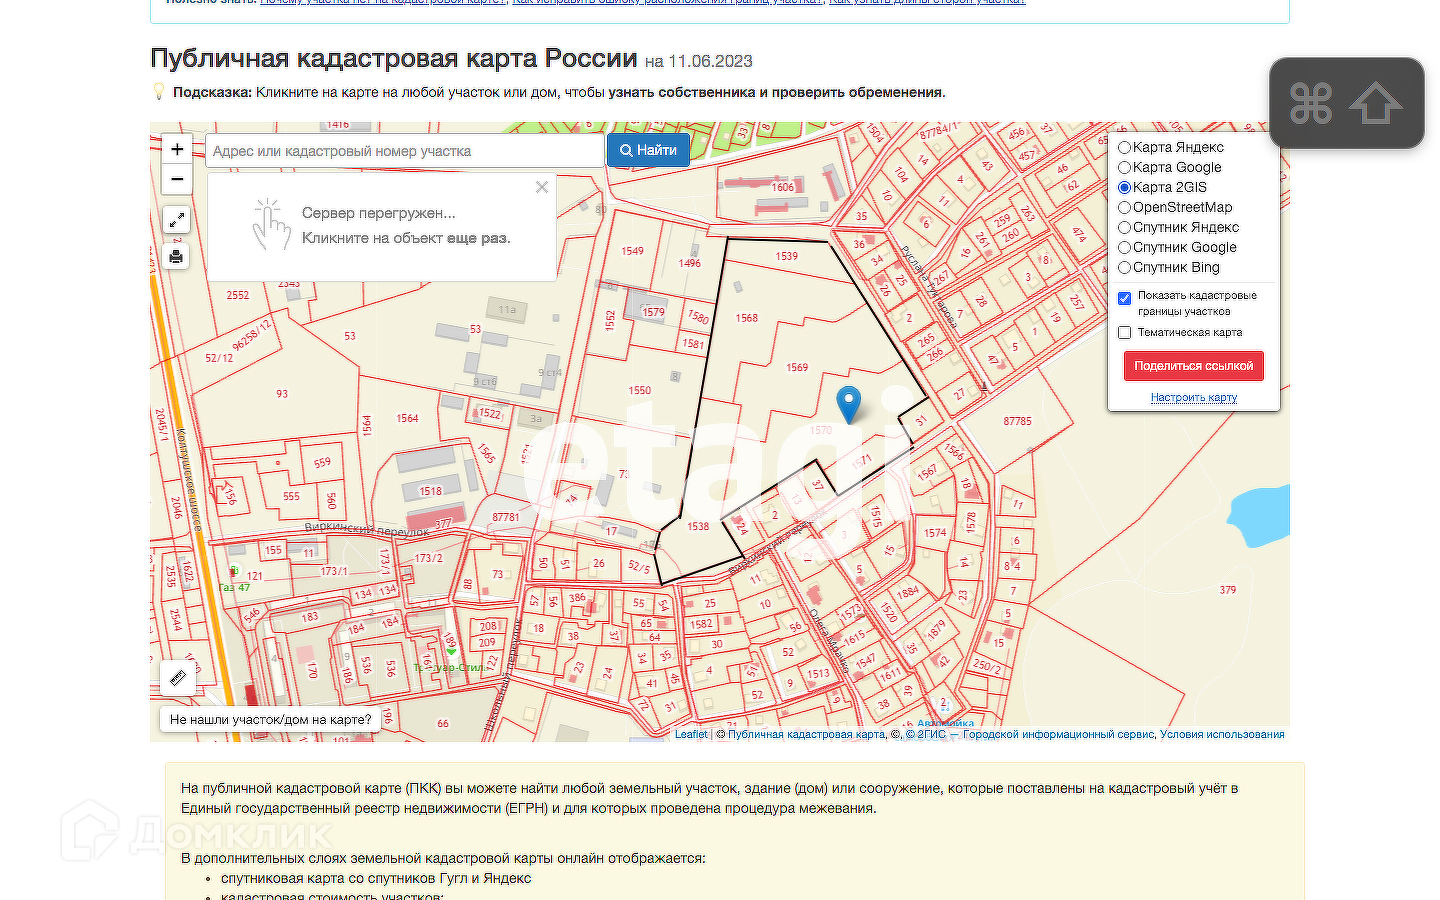Zoom out the map with minus button
This screenshot has height=900, width=1440.
pos(177,179)
